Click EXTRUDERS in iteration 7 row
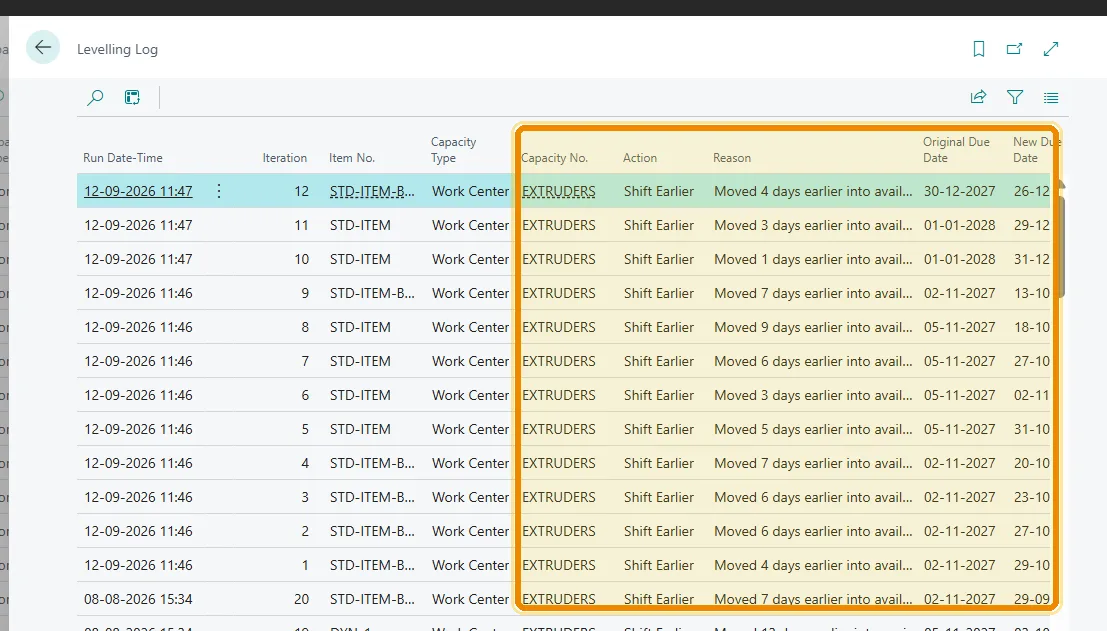 click(x=558, y=361)
